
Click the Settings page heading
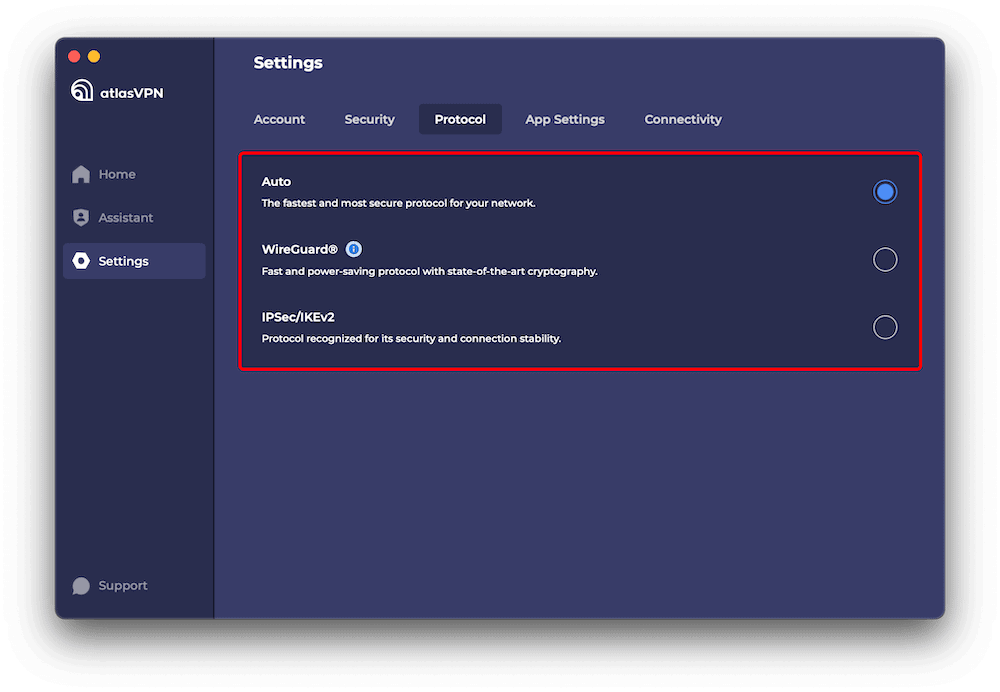[x=288, y=63]
